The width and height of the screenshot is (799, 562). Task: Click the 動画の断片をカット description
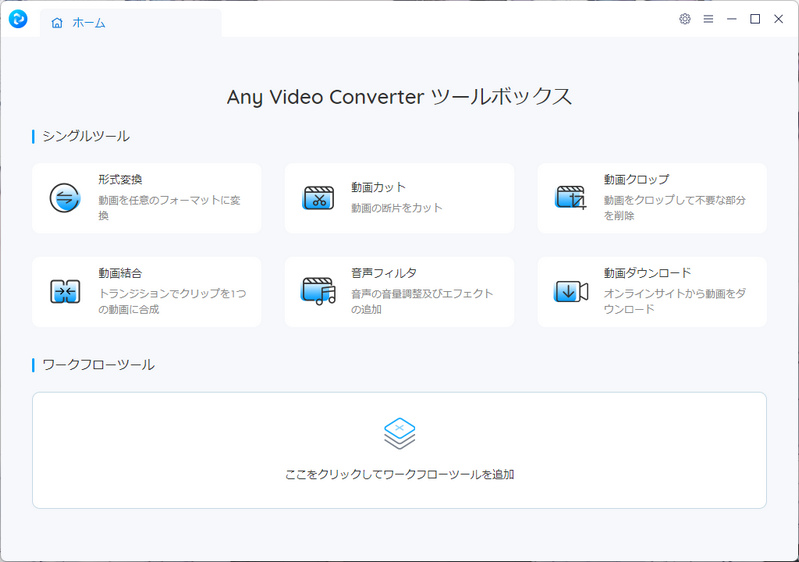tap(397, 208)
